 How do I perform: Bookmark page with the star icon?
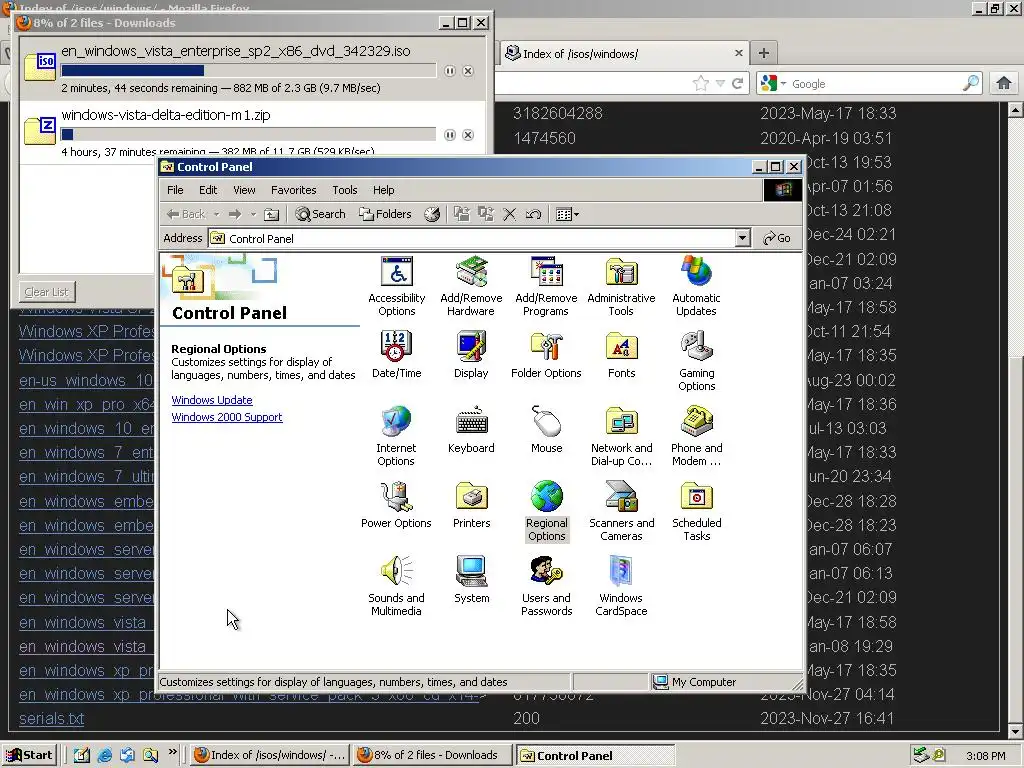[701, 83]
